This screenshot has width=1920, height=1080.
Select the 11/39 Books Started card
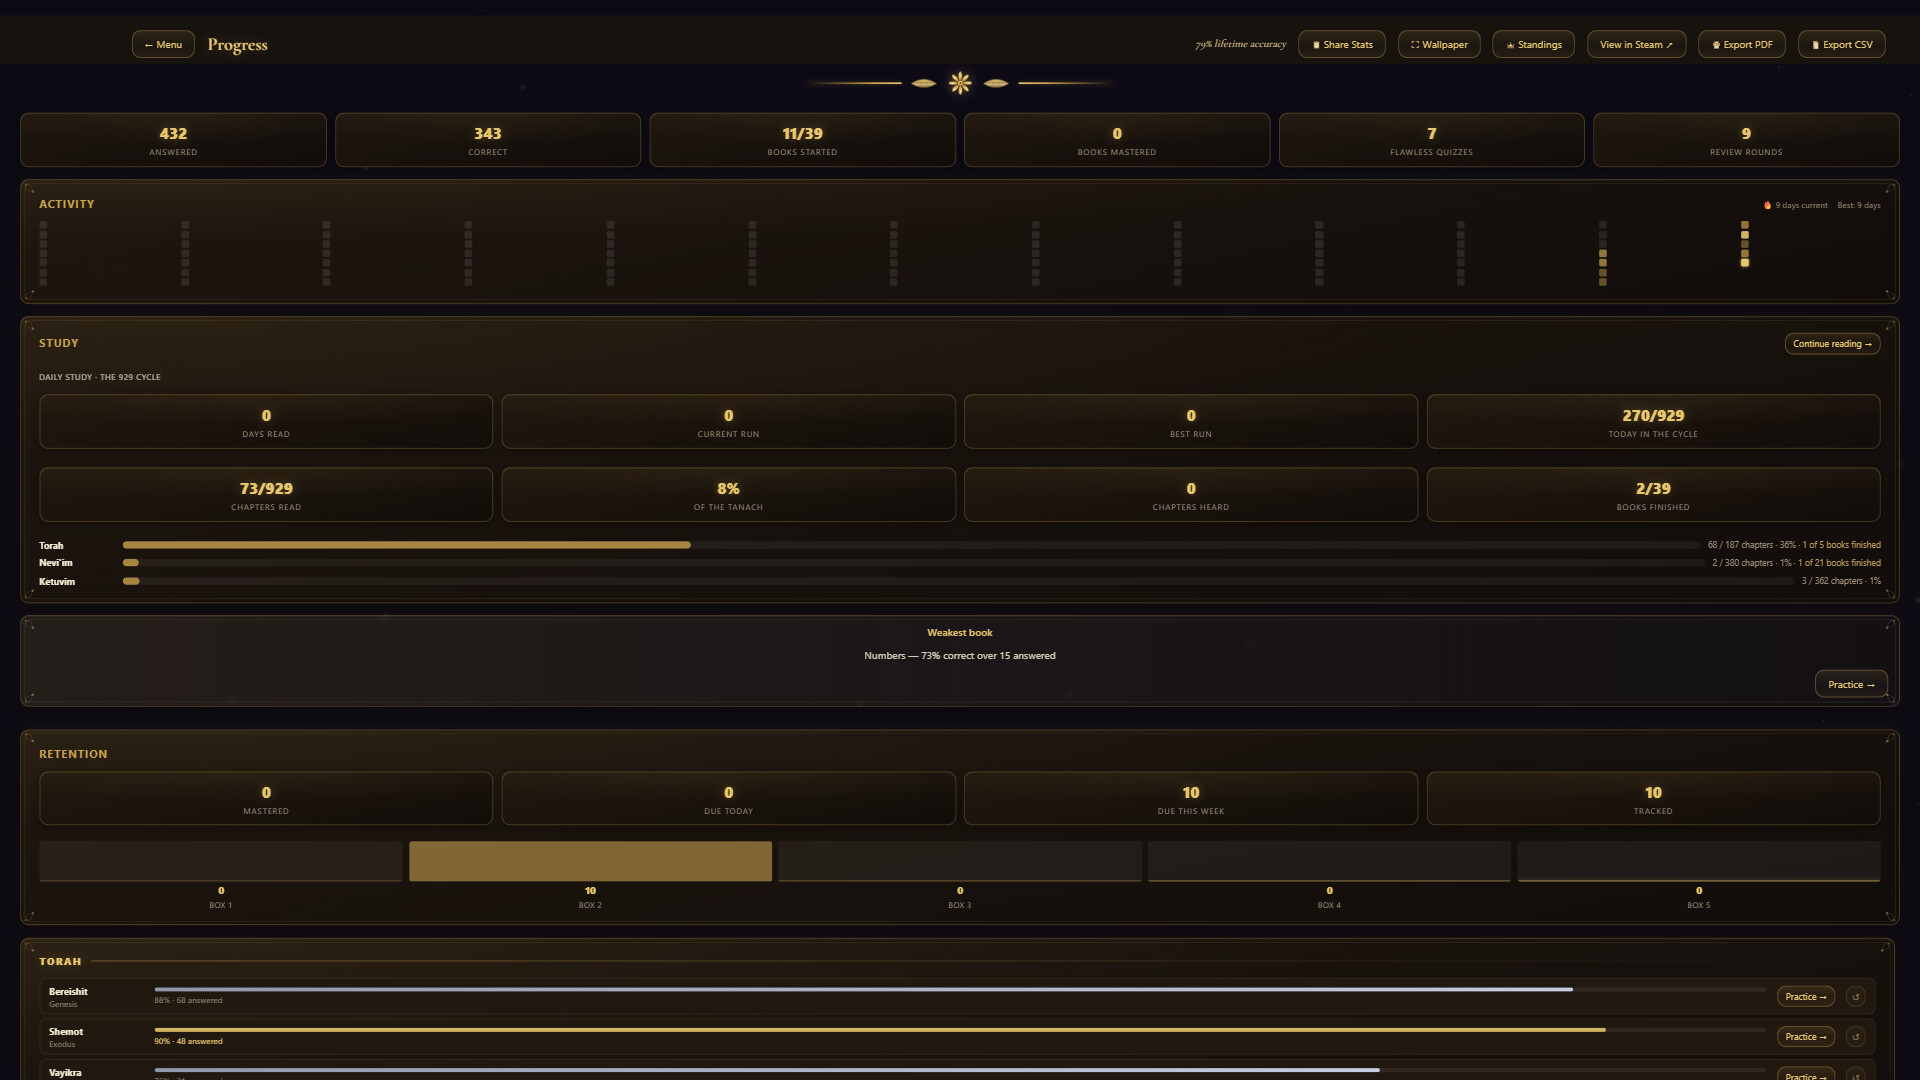click(802, 140)
